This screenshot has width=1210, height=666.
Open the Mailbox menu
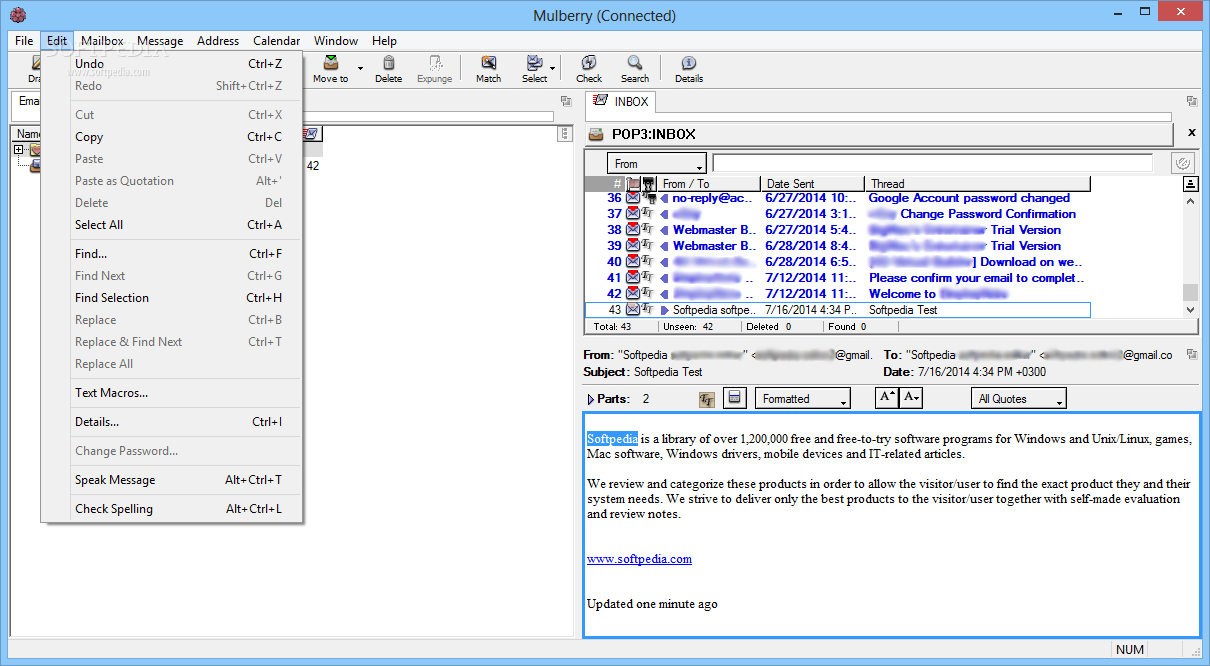click(102, 41)
